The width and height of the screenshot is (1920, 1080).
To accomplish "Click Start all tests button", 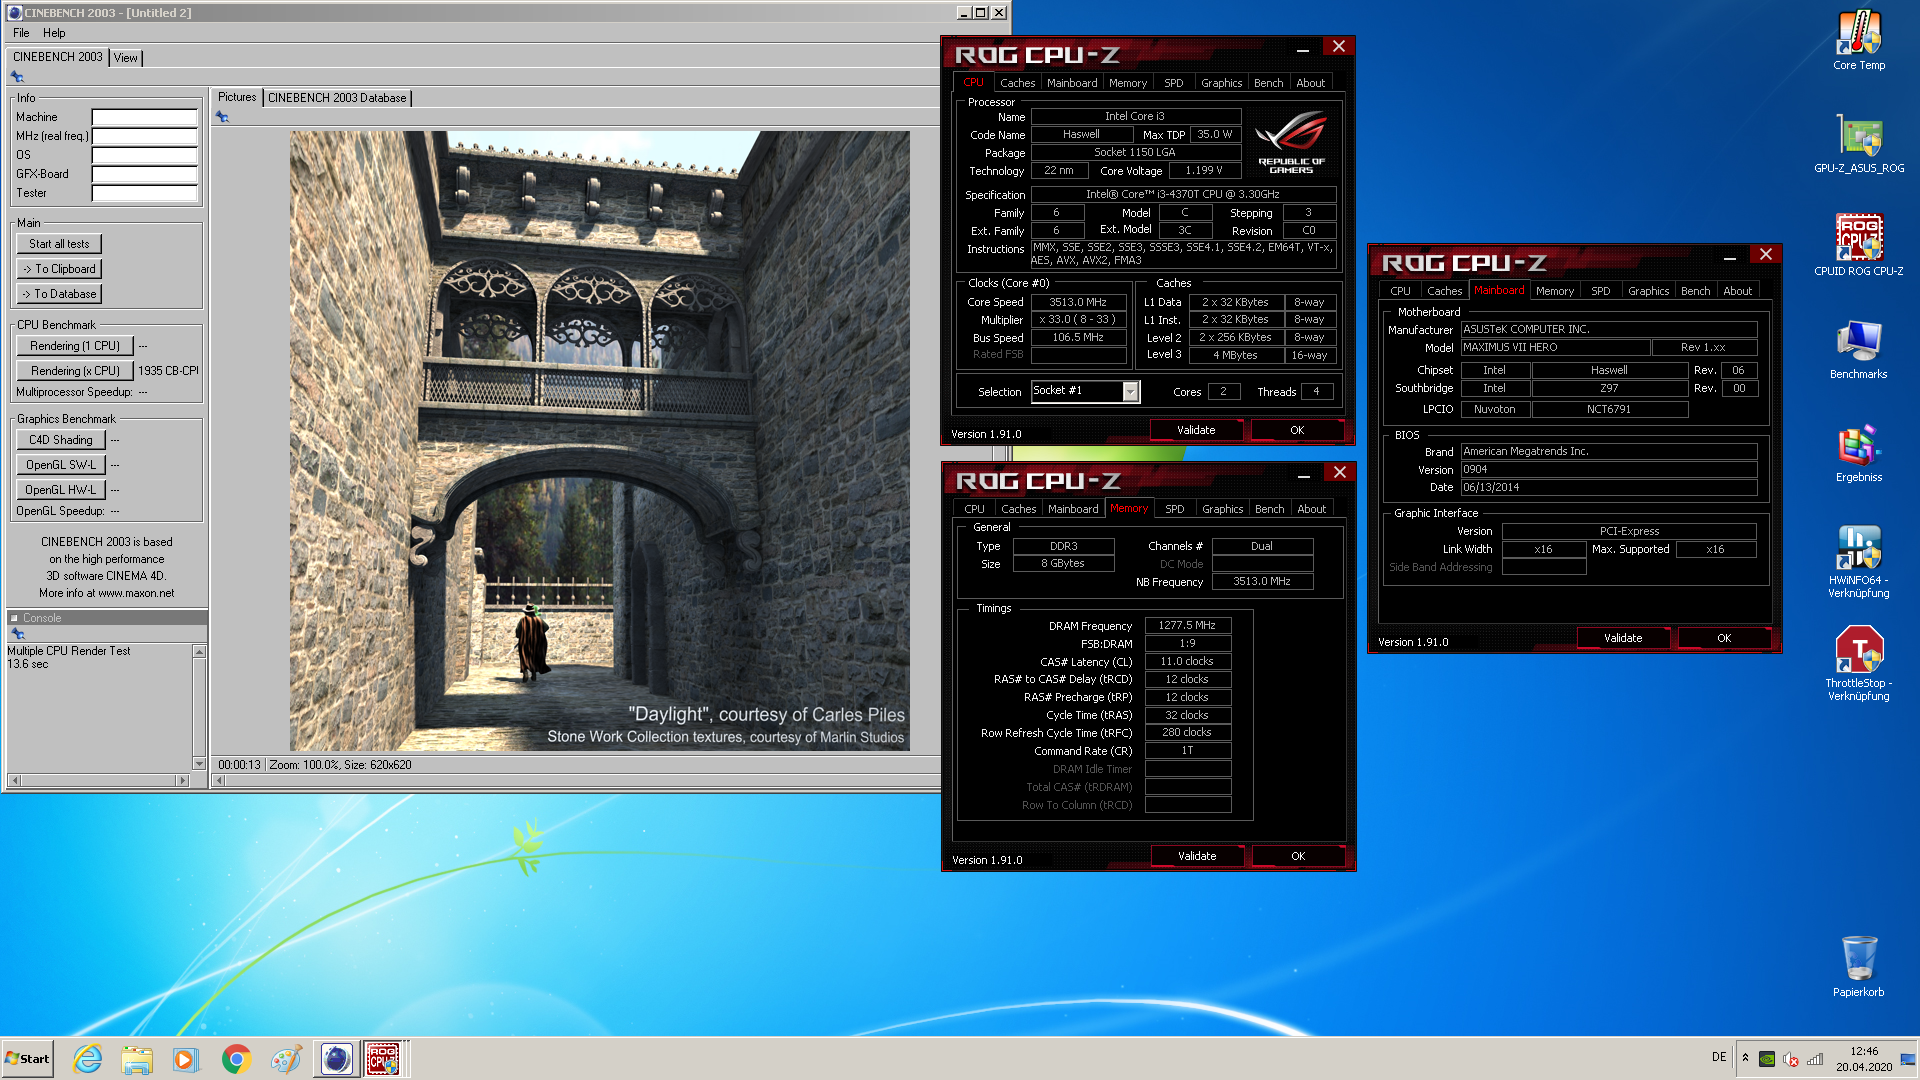I will [x=59, y=244].
